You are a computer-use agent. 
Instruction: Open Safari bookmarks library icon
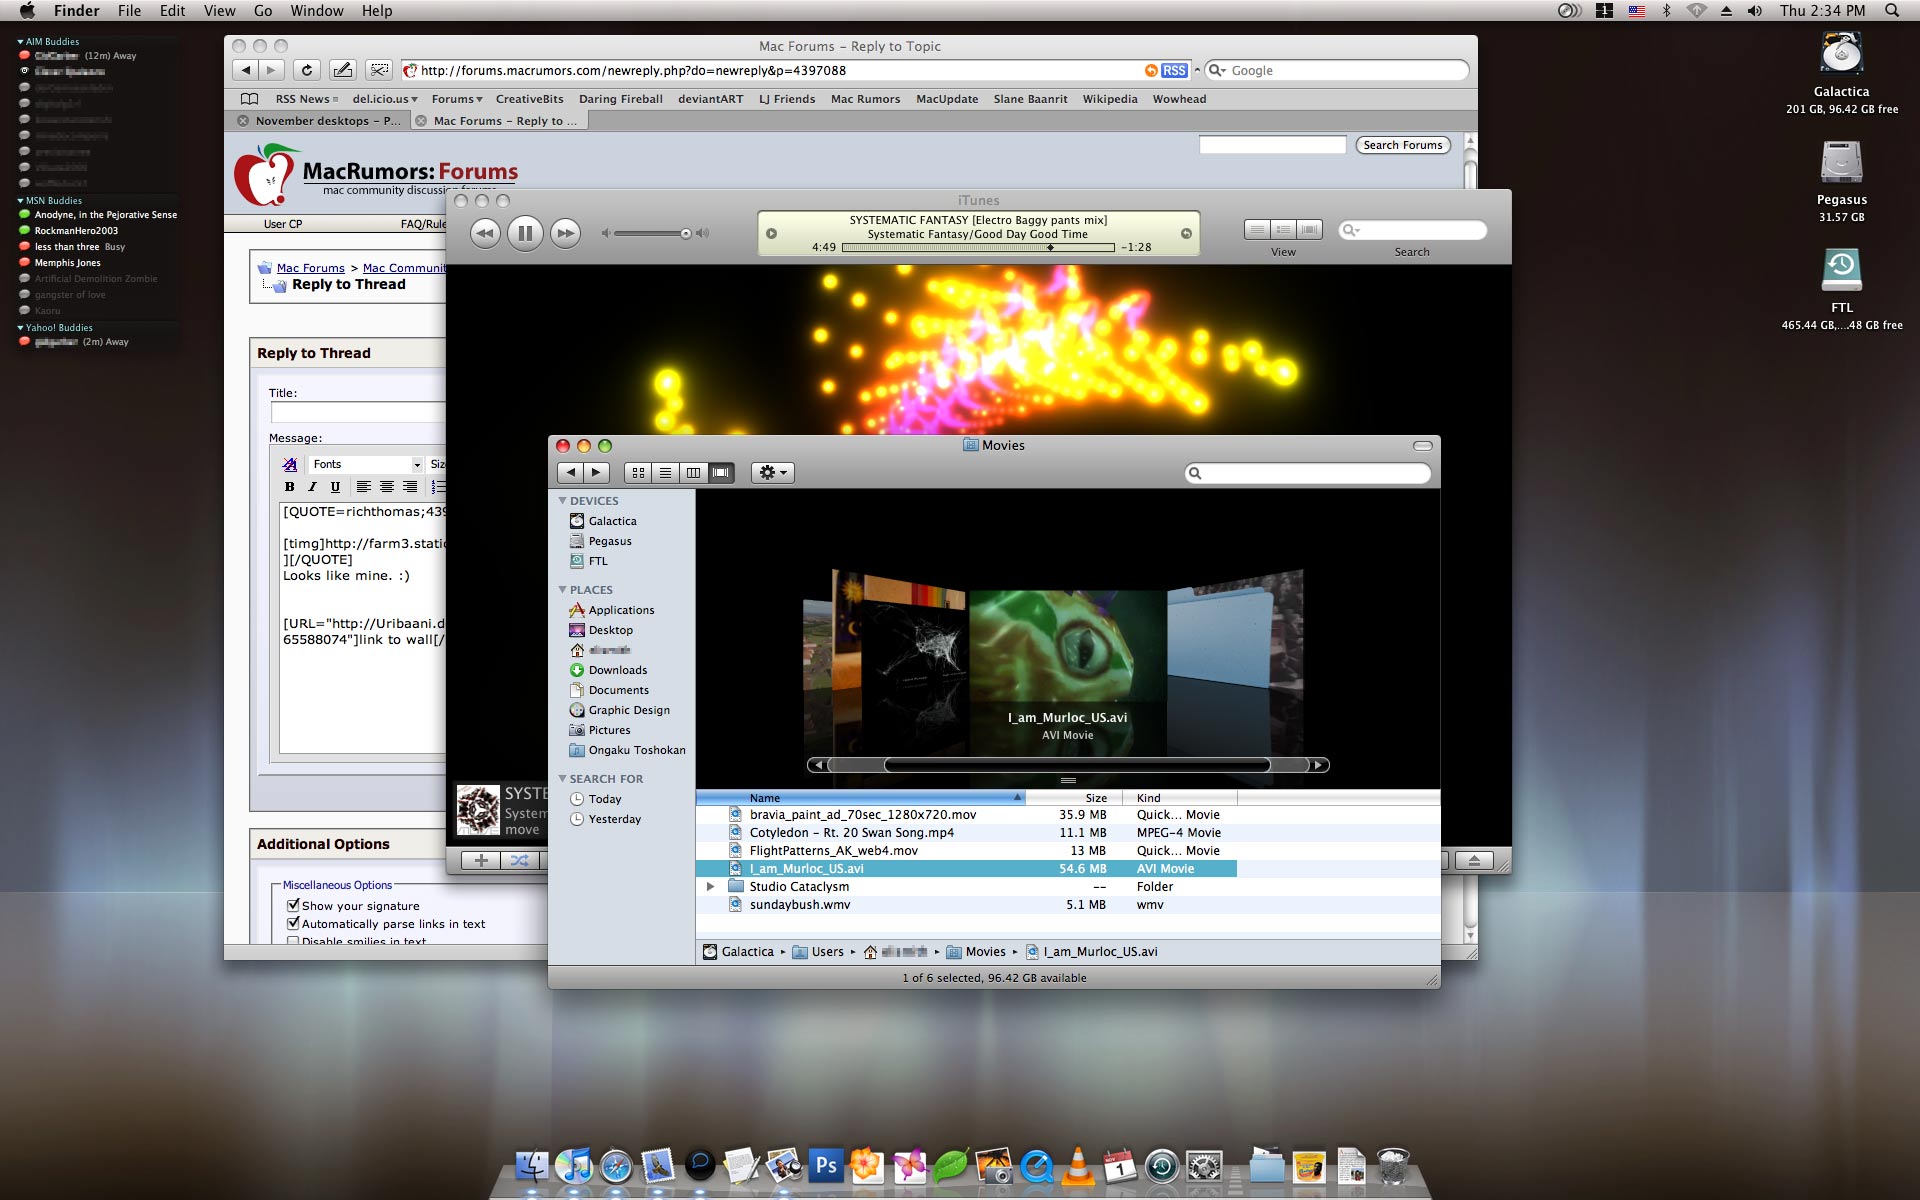[x=250, y=99]
